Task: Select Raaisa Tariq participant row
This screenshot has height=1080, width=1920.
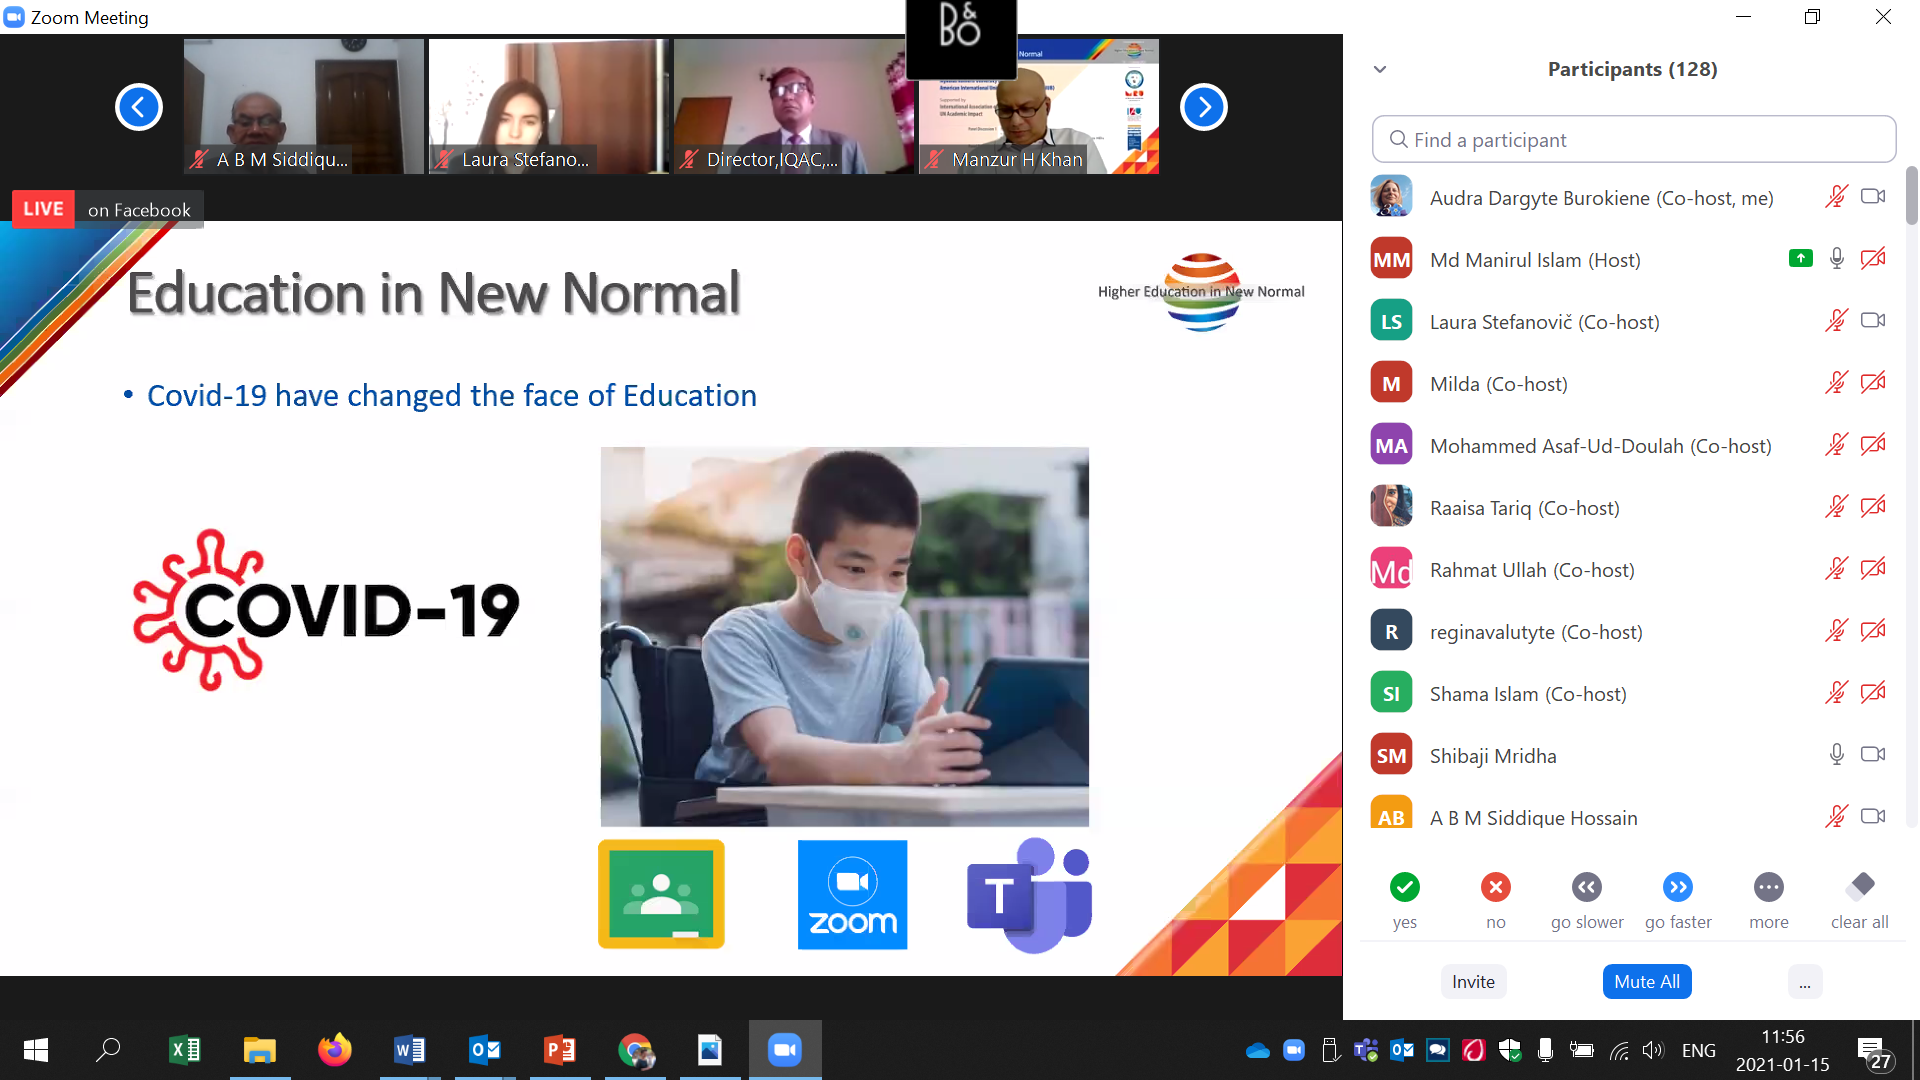Action: (1630, 507)
